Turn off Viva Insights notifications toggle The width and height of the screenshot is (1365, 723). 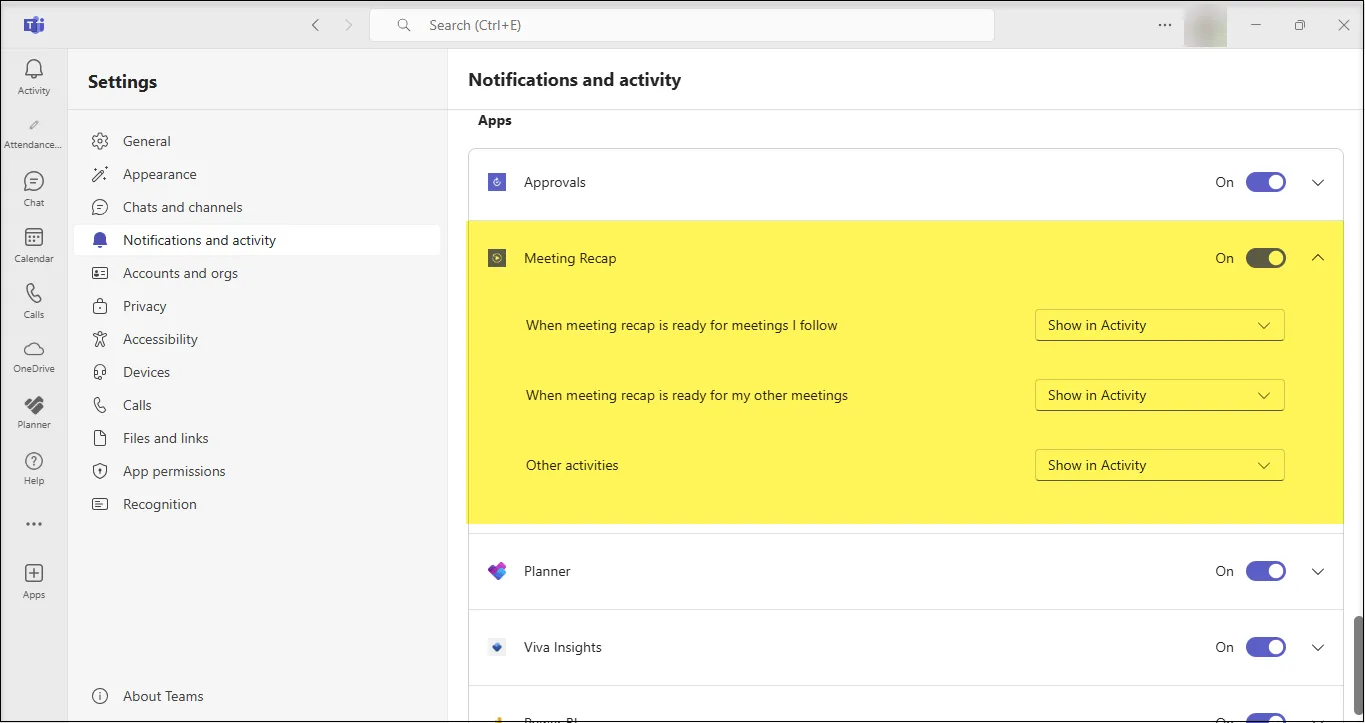[1266, 647]
